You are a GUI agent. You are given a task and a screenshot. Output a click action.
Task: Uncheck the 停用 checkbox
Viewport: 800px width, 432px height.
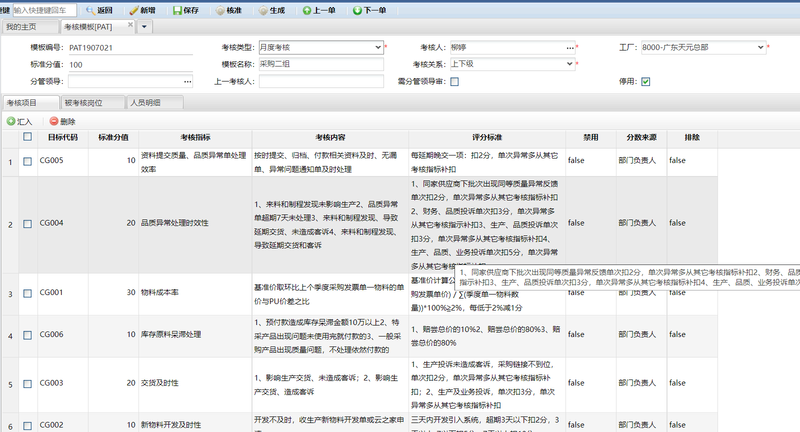645,81
